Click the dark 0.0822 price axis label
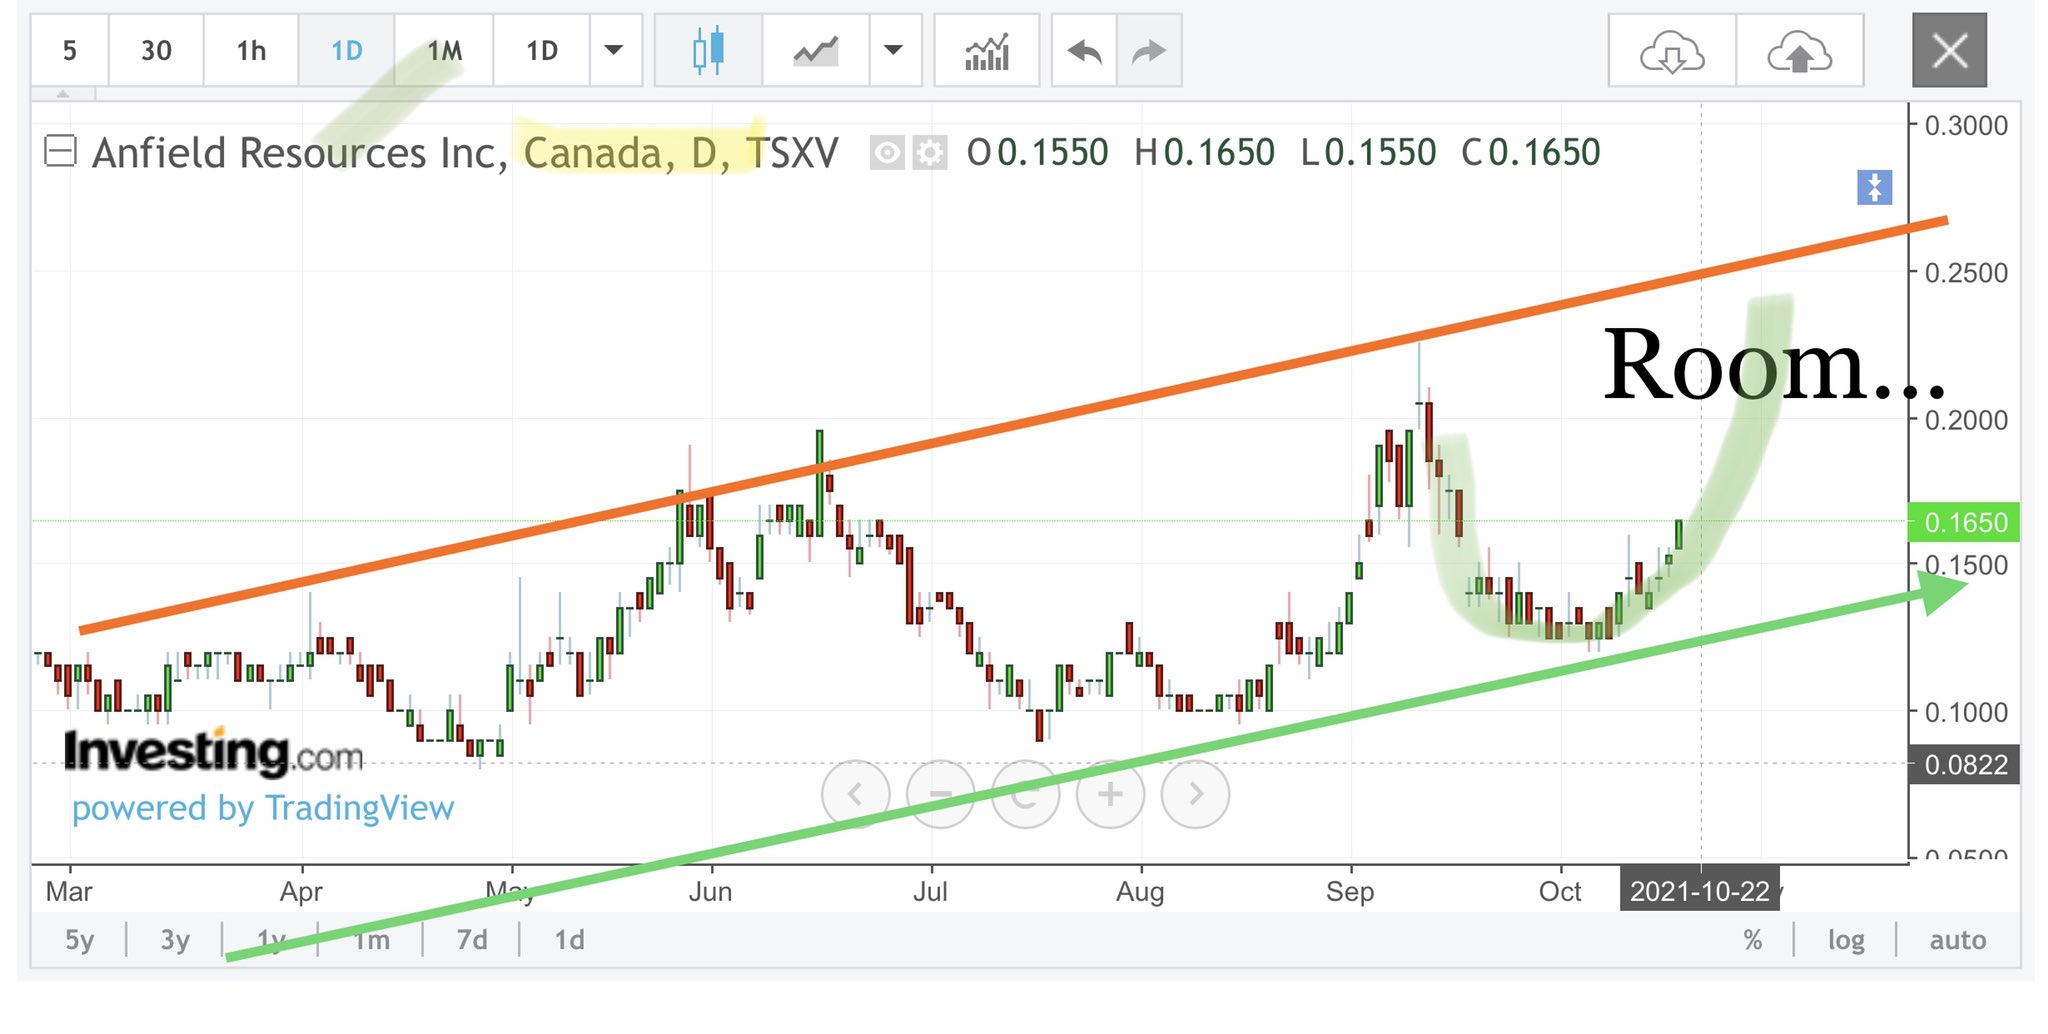 click(1964, 765)
